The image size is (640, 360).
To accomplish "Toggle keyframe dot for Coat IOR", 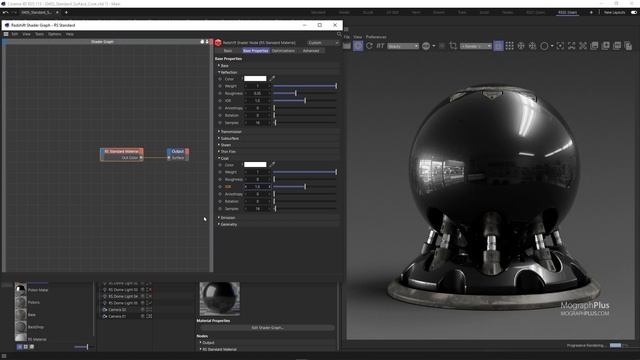I will coord(220,187).
